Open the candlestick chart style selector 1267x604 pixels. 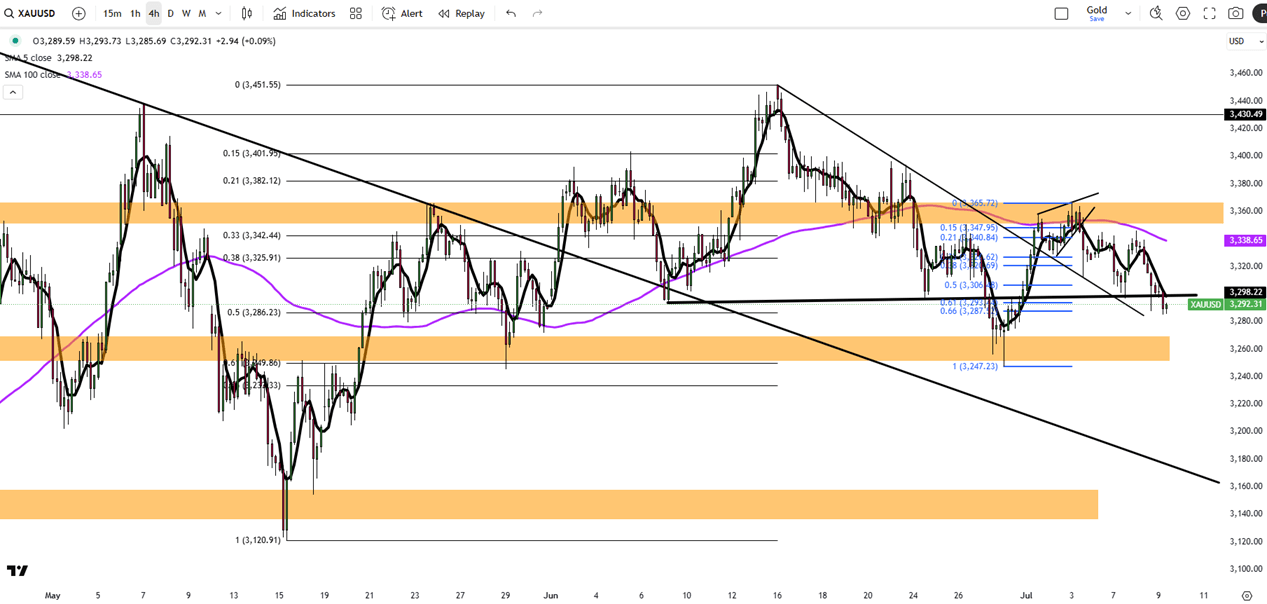(x=247, y=13)
